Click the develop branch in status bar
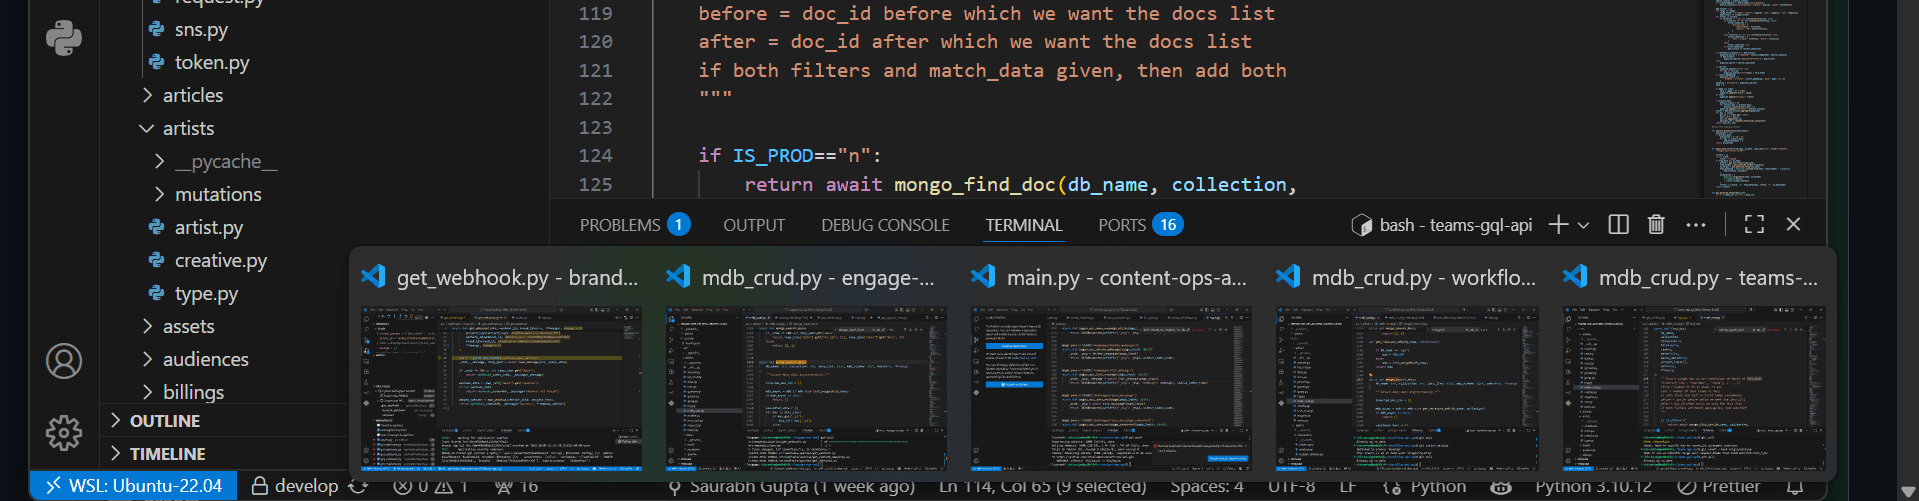The image size is (1919, 501). click(x=295, y=486)
